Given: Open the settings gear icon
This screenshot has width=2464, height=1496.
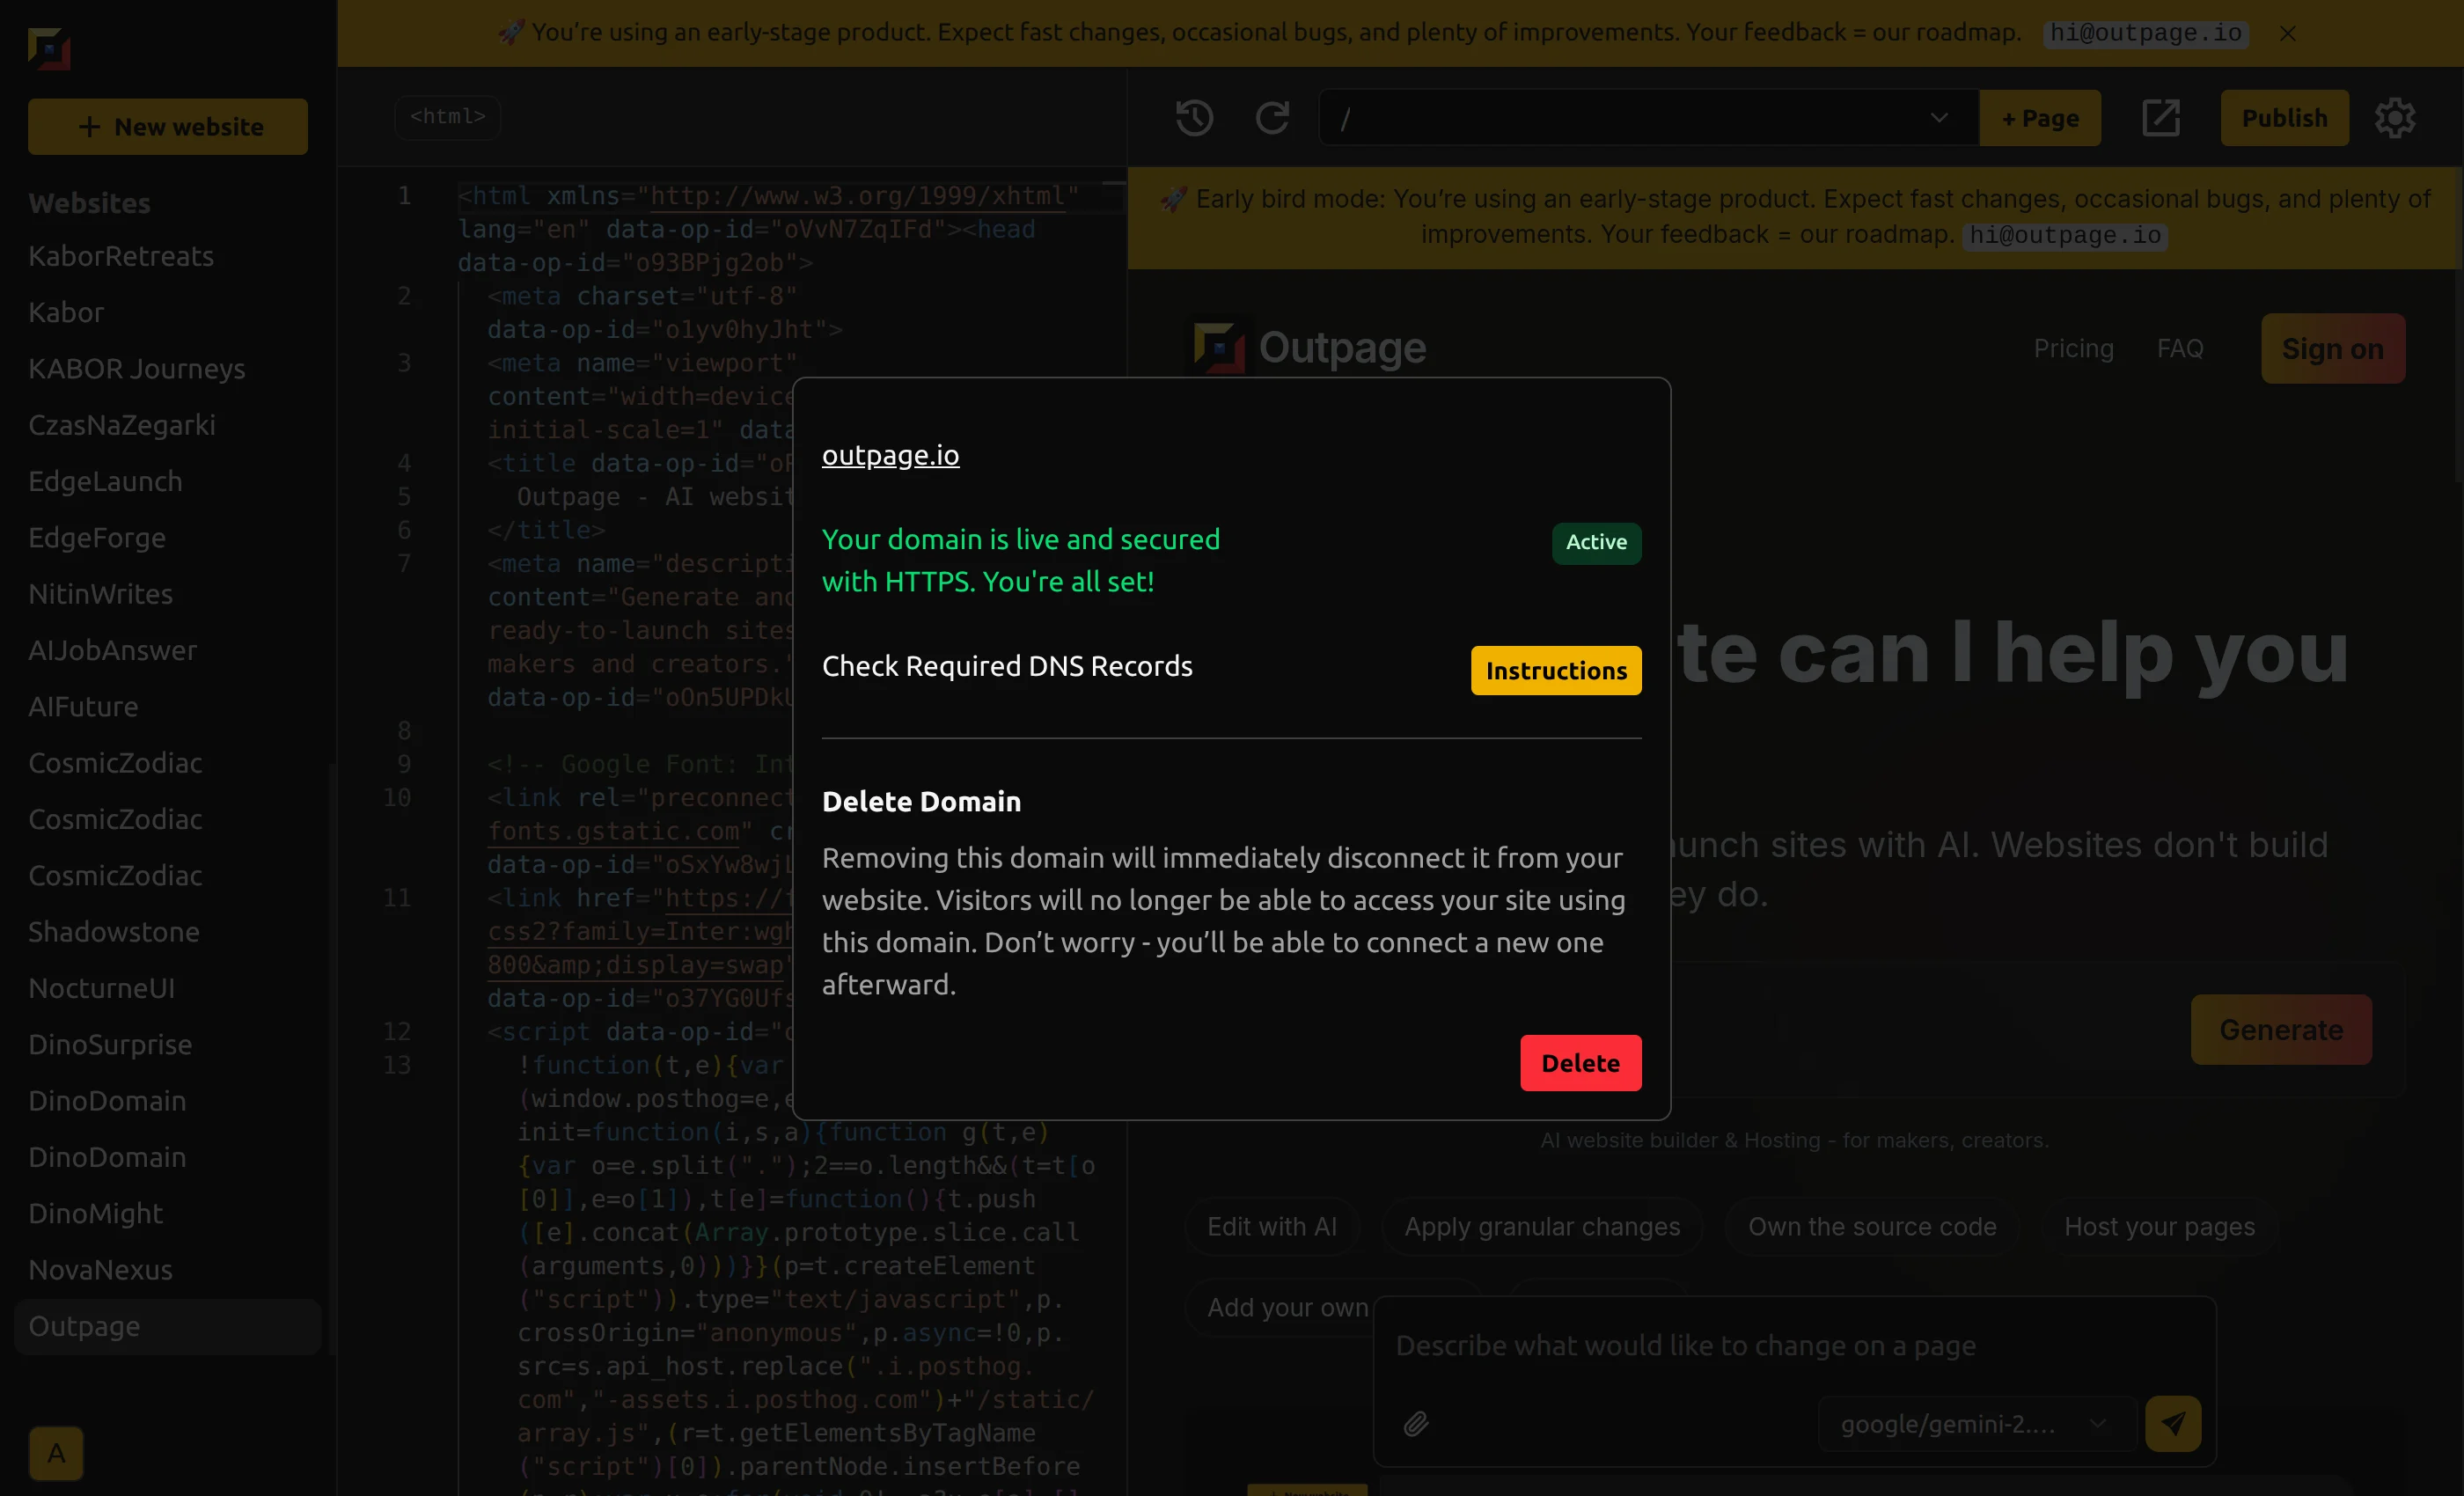Looking at the screenshot, I should (2395, 118).
